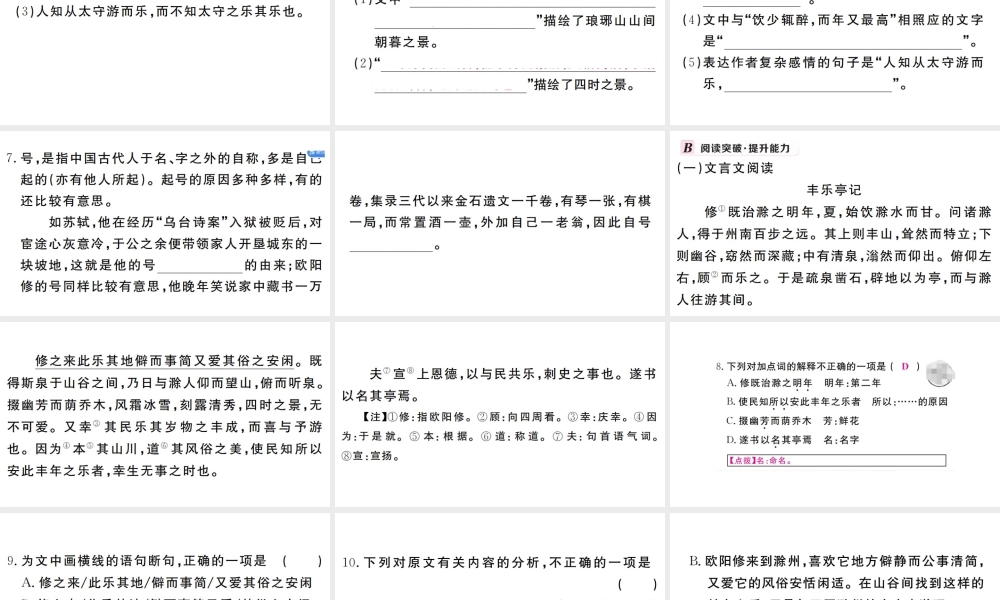
Task: Click the B 阅读突破·提升能力 section label
Action: (737, 148)
